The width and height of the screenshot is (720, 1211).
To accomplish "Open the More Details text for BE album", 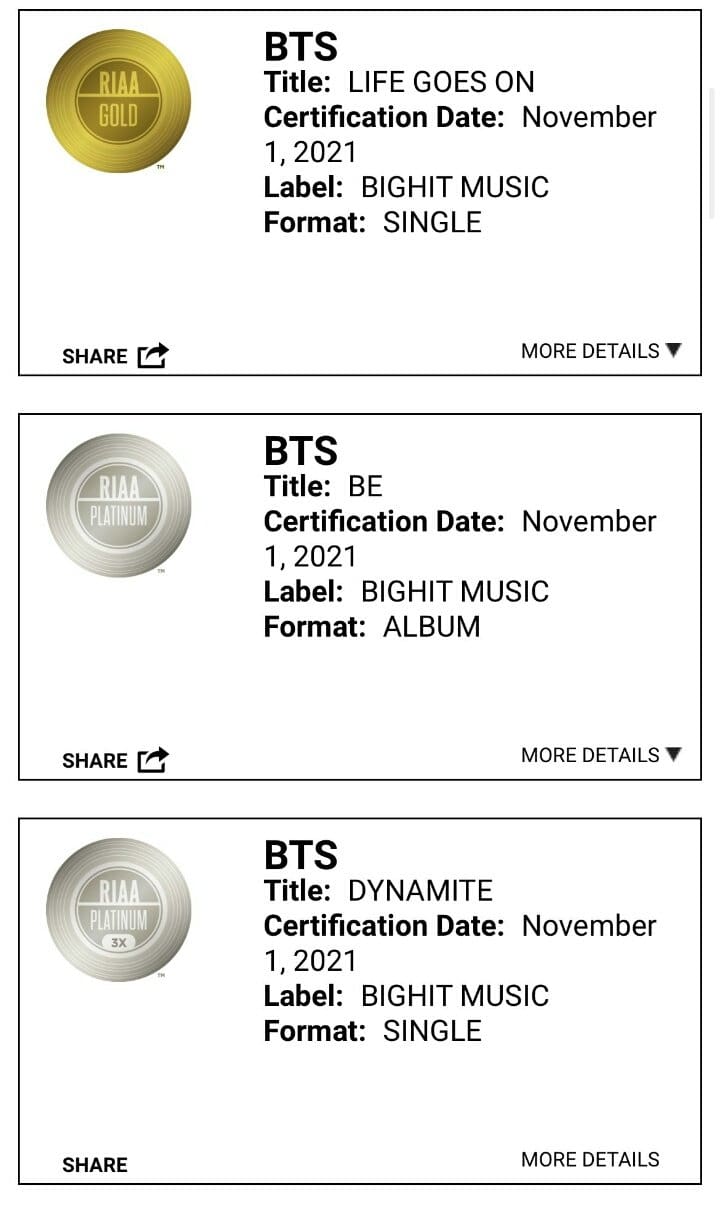I will pyautogui.click(x=590, y=755).
